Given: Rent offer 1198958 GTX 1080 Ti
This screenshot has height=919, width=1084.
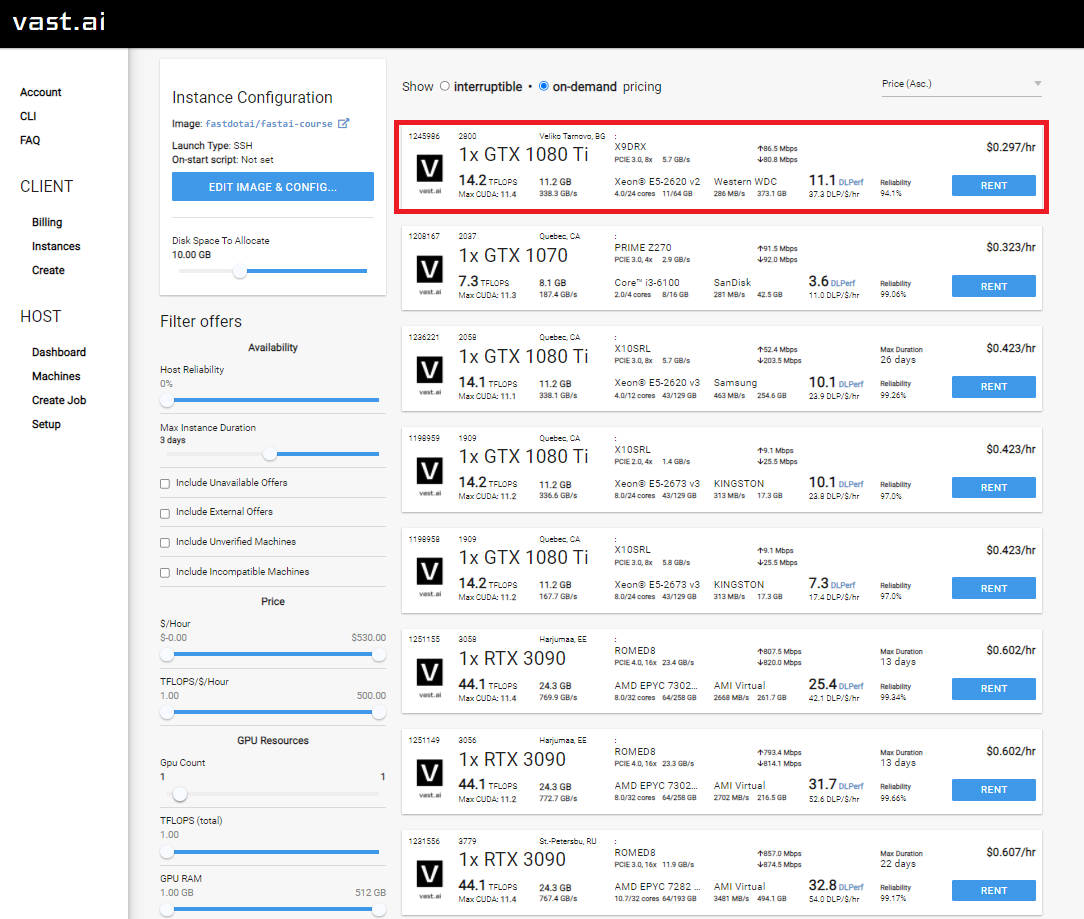Looking at the screenshot, I should [x=993, y=588].
